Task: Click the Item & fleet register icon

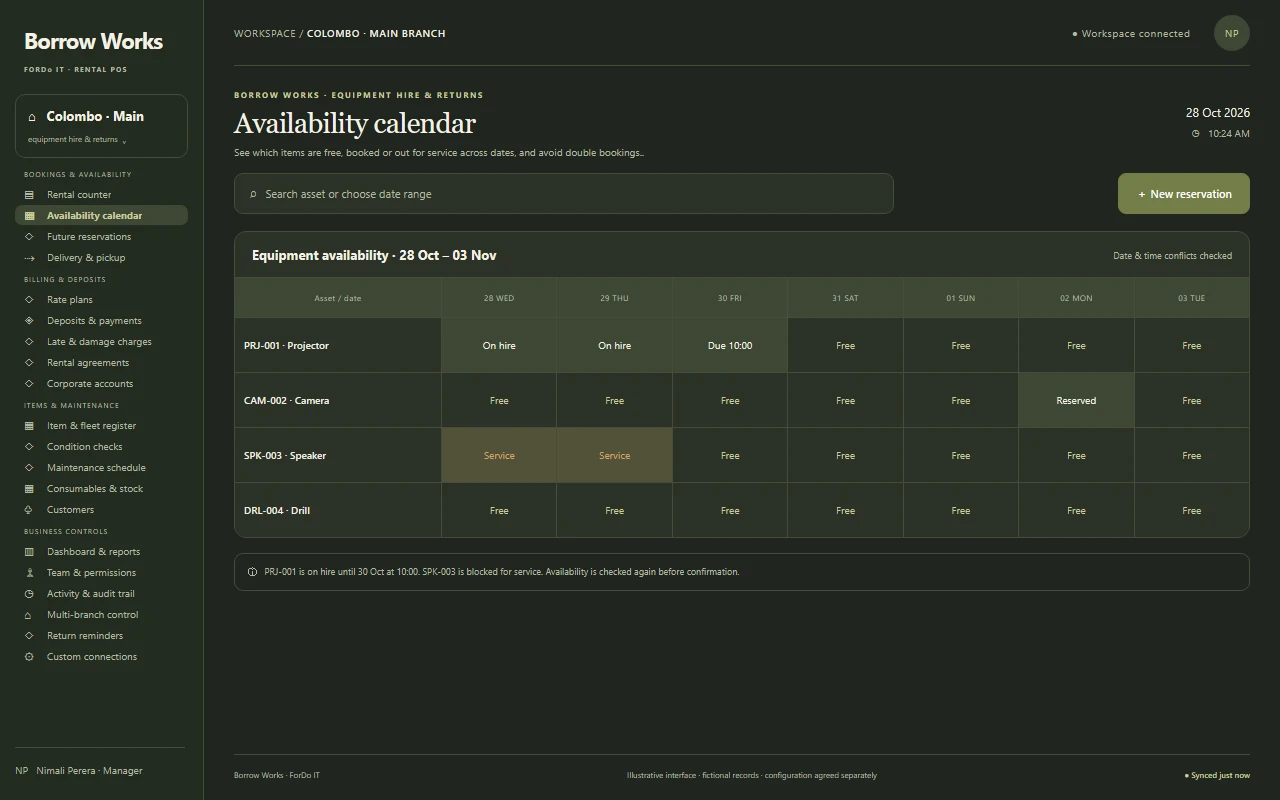Action: click(29, 426)
